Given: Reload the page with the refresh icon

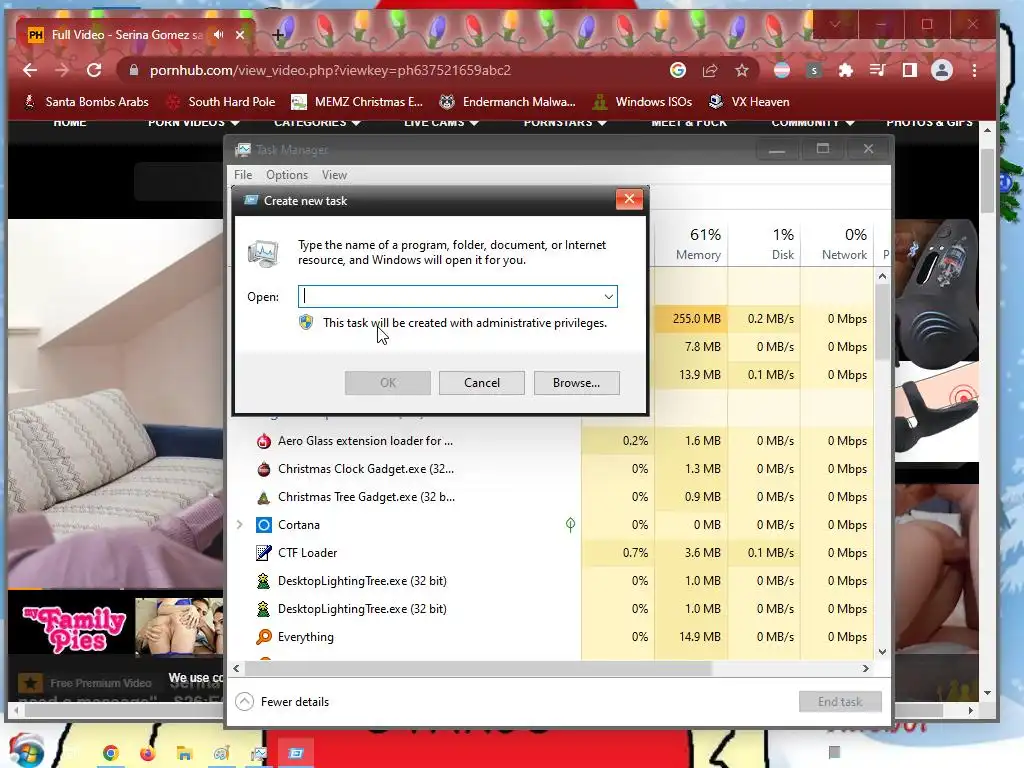Looking at the screenshot, I should pyautogui.click(x=94, y=71).
